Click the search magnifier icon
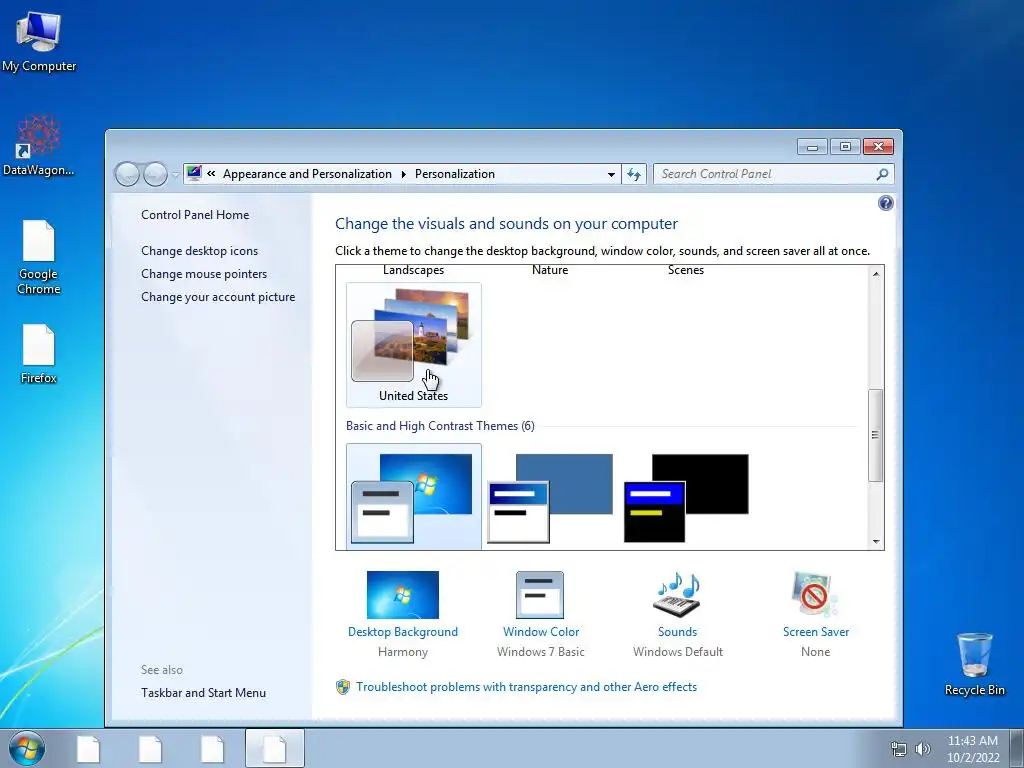The width and height of the screenshot is (1024, 768). (x=882, y=174)
